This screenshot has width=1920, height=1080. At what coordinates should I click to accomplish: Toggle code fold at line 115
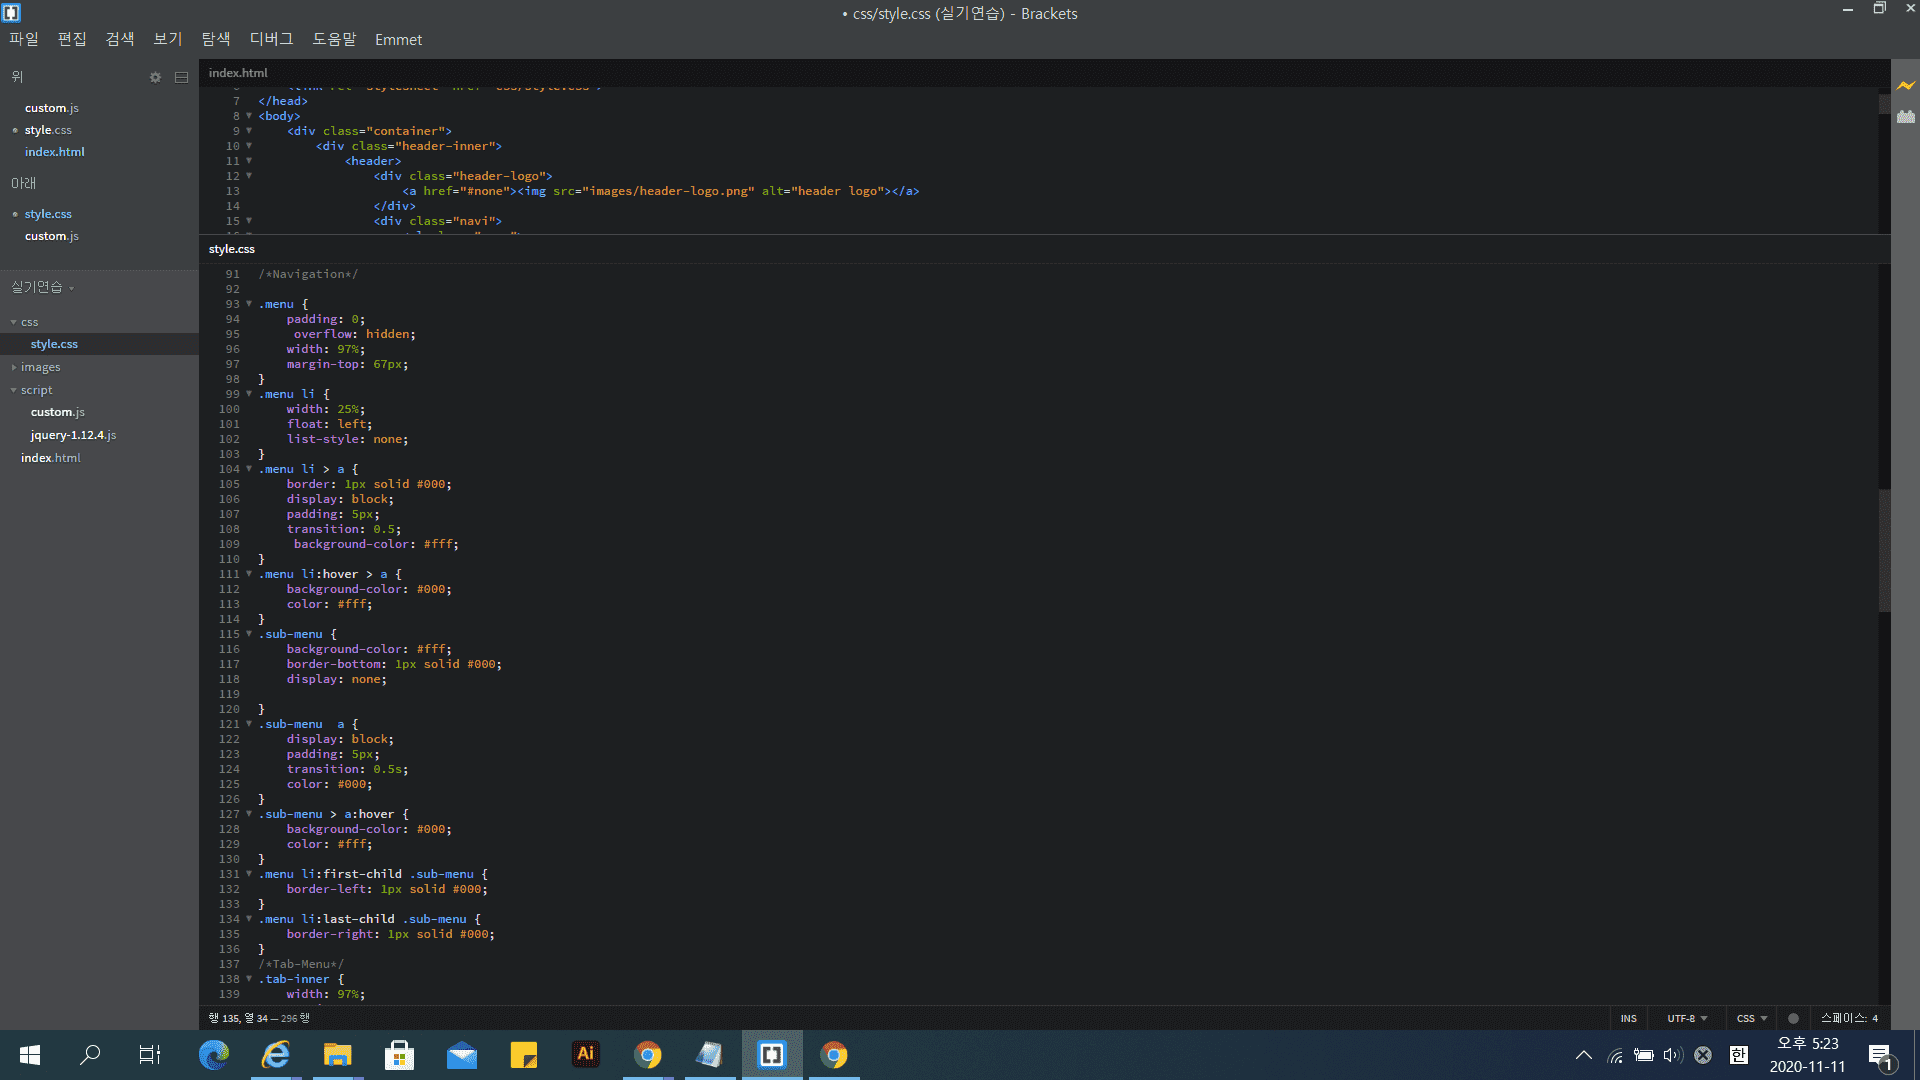pos(249,634)
